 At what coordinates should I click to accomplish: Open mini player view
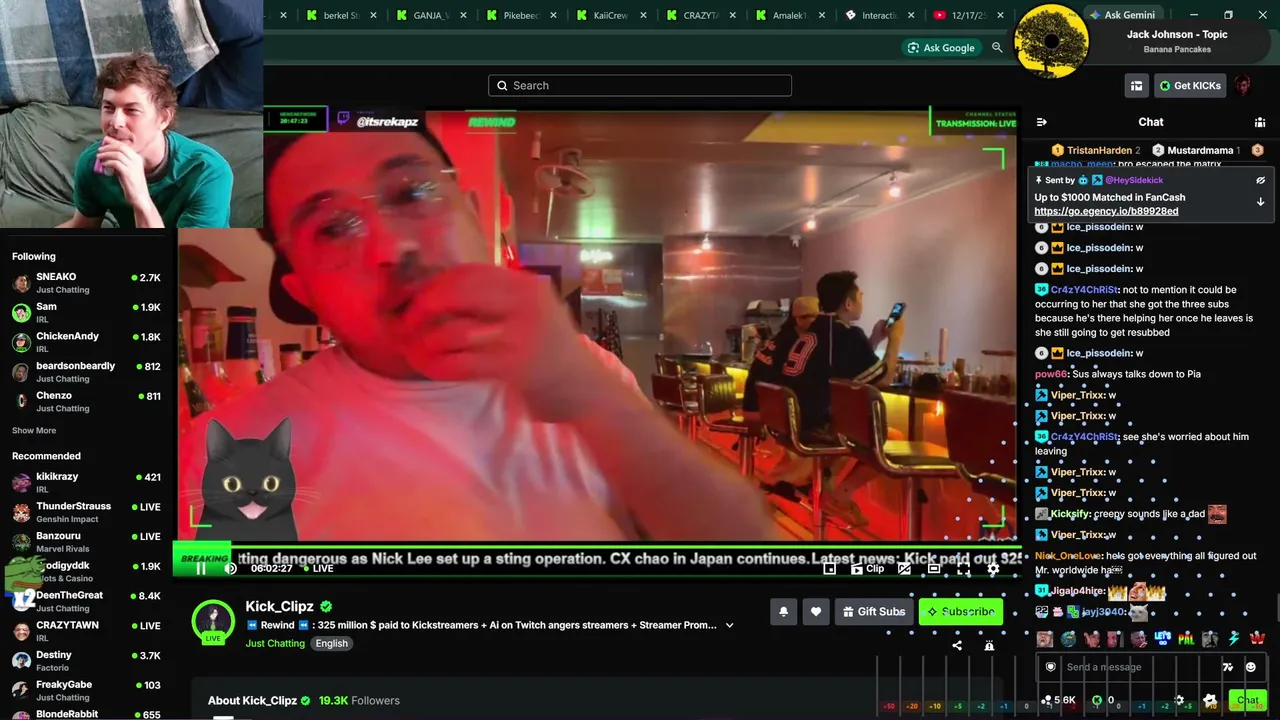[829, 569]
